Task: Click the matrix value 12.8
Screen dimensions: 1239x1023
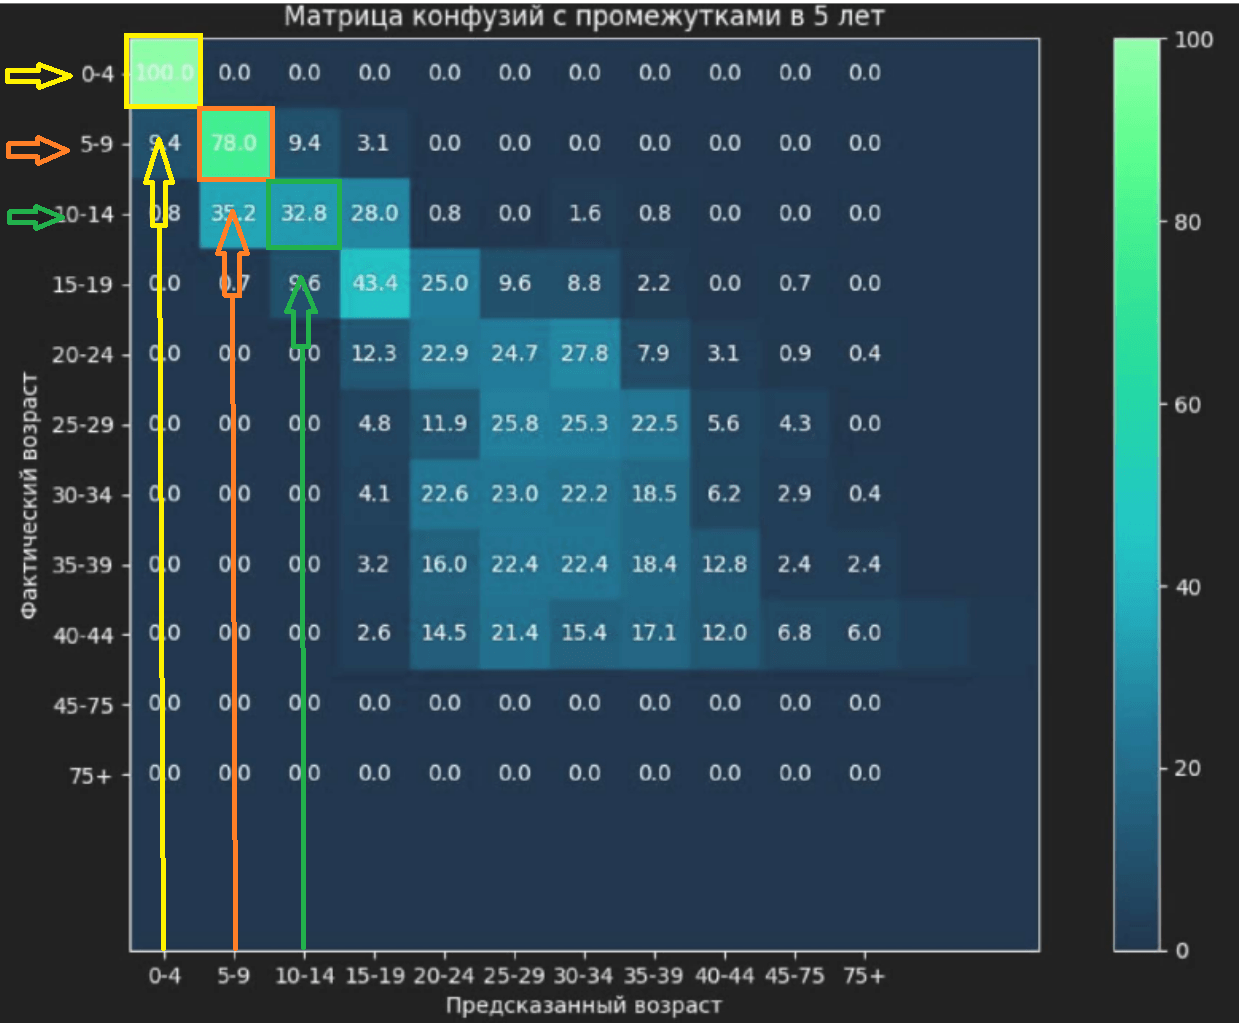Action: [x=724, y=564]
